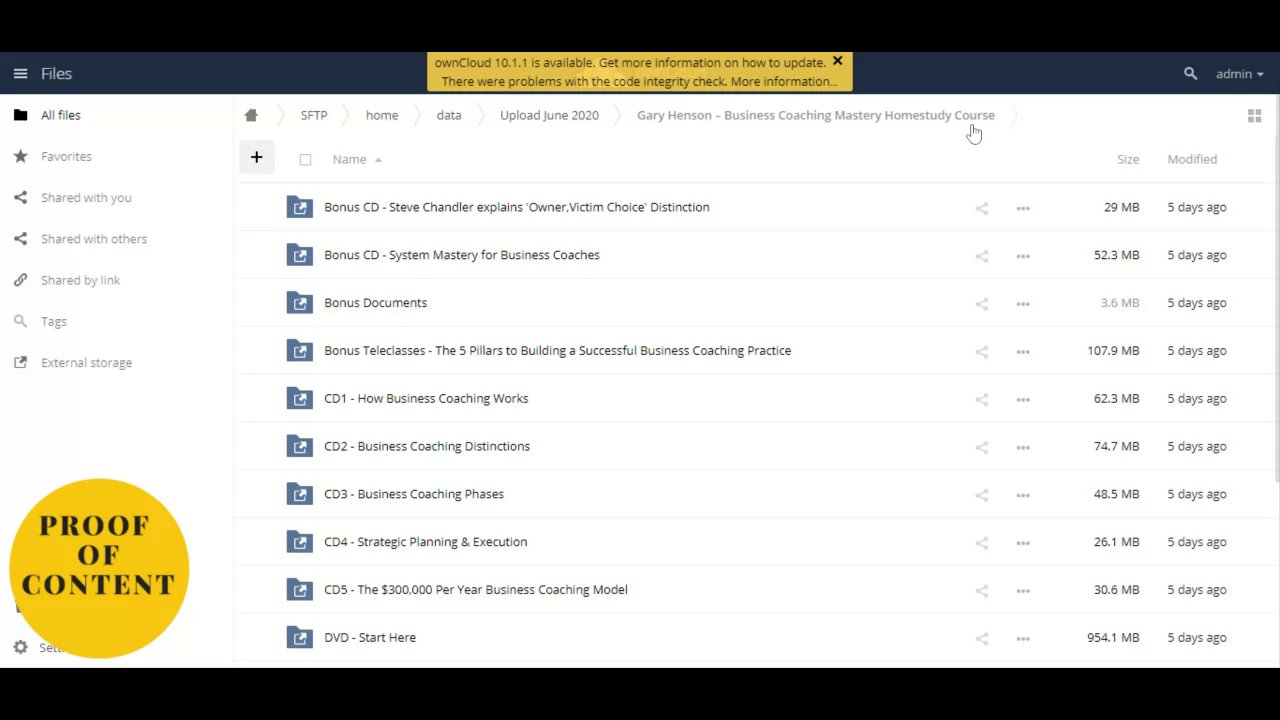This screenshot has height=720, width=1280.
Task: Share the DVD - Start Here folder
Action: tap(981, 639)
